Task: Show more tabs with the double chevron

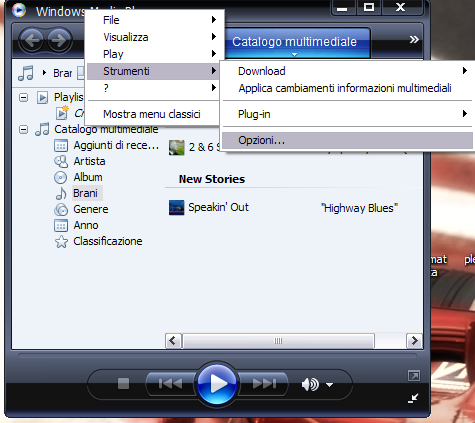Action: tap(414, 40)
